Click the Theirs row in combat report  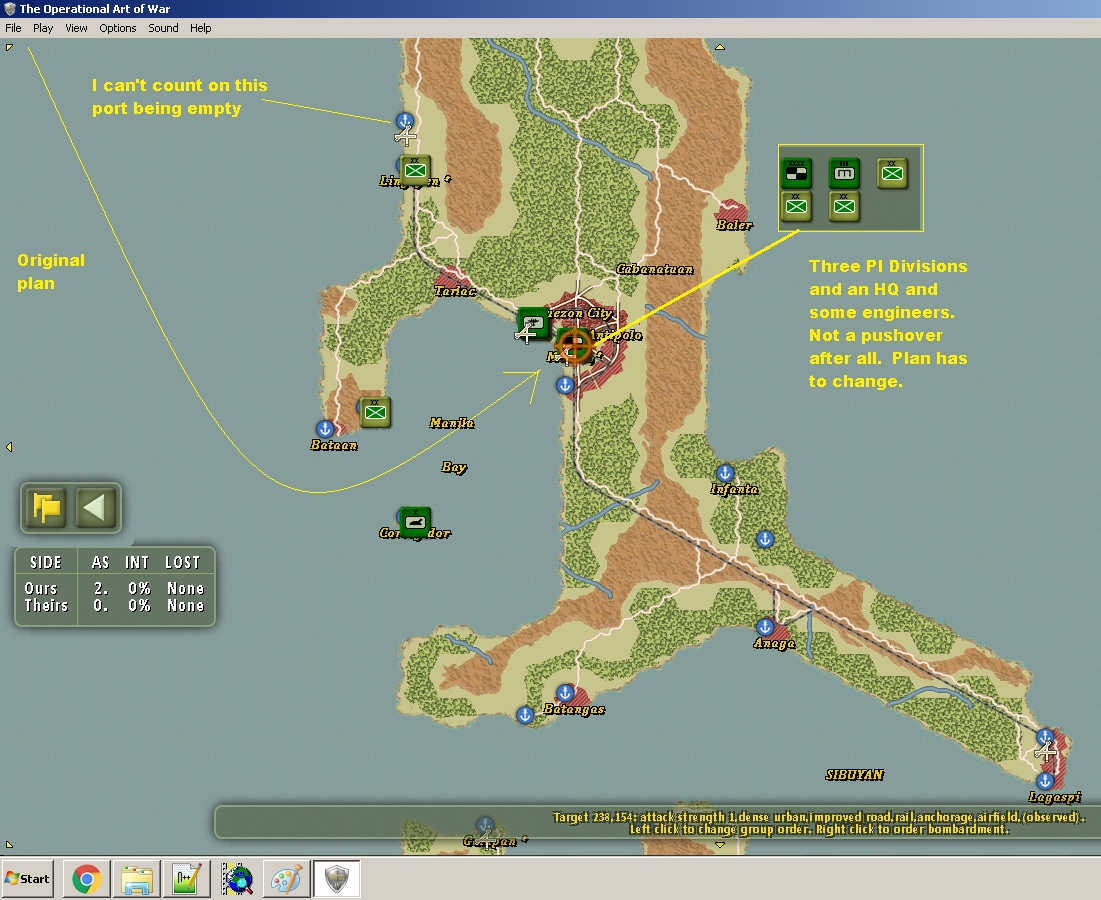pyautogui.click(x=114, y=605)
